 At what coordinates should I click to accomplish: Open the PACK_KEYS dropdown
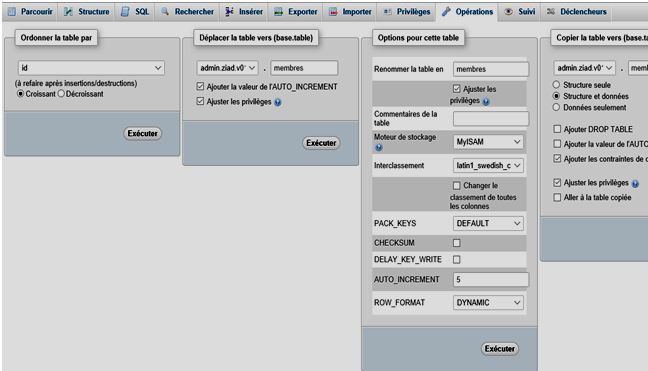(x=488, y=224)
